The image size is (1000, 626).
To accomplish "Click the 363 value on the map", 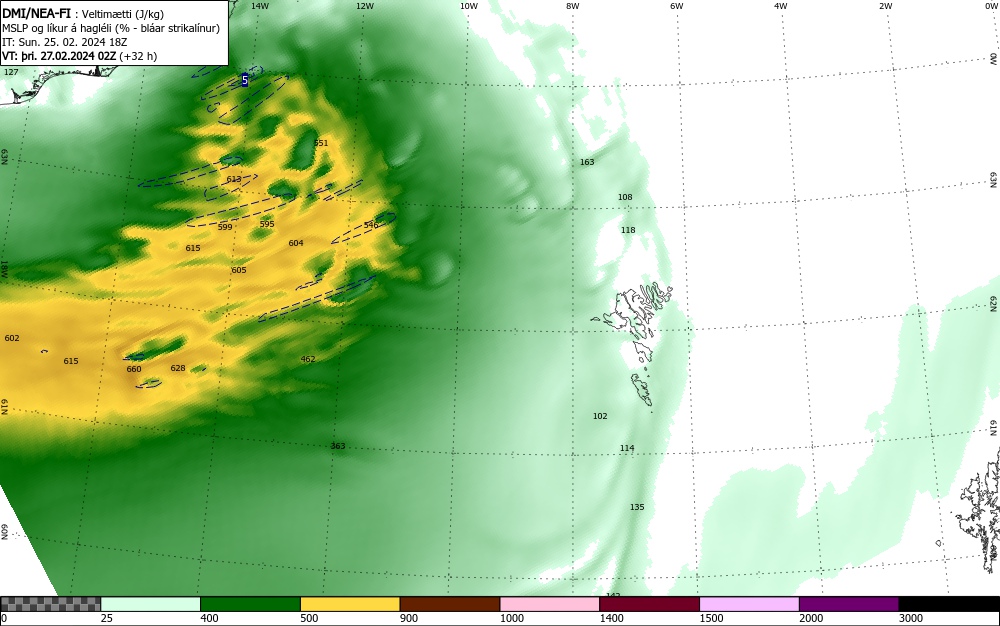I will click(x=338, y=446).
